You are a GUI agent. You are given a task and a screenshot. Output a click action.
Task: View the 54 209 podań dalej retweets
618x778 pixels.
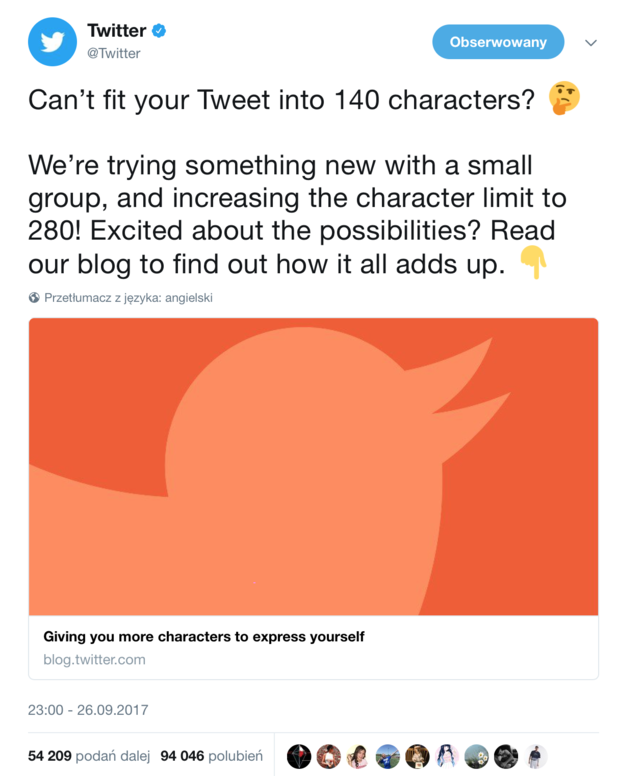coord(88,756)
